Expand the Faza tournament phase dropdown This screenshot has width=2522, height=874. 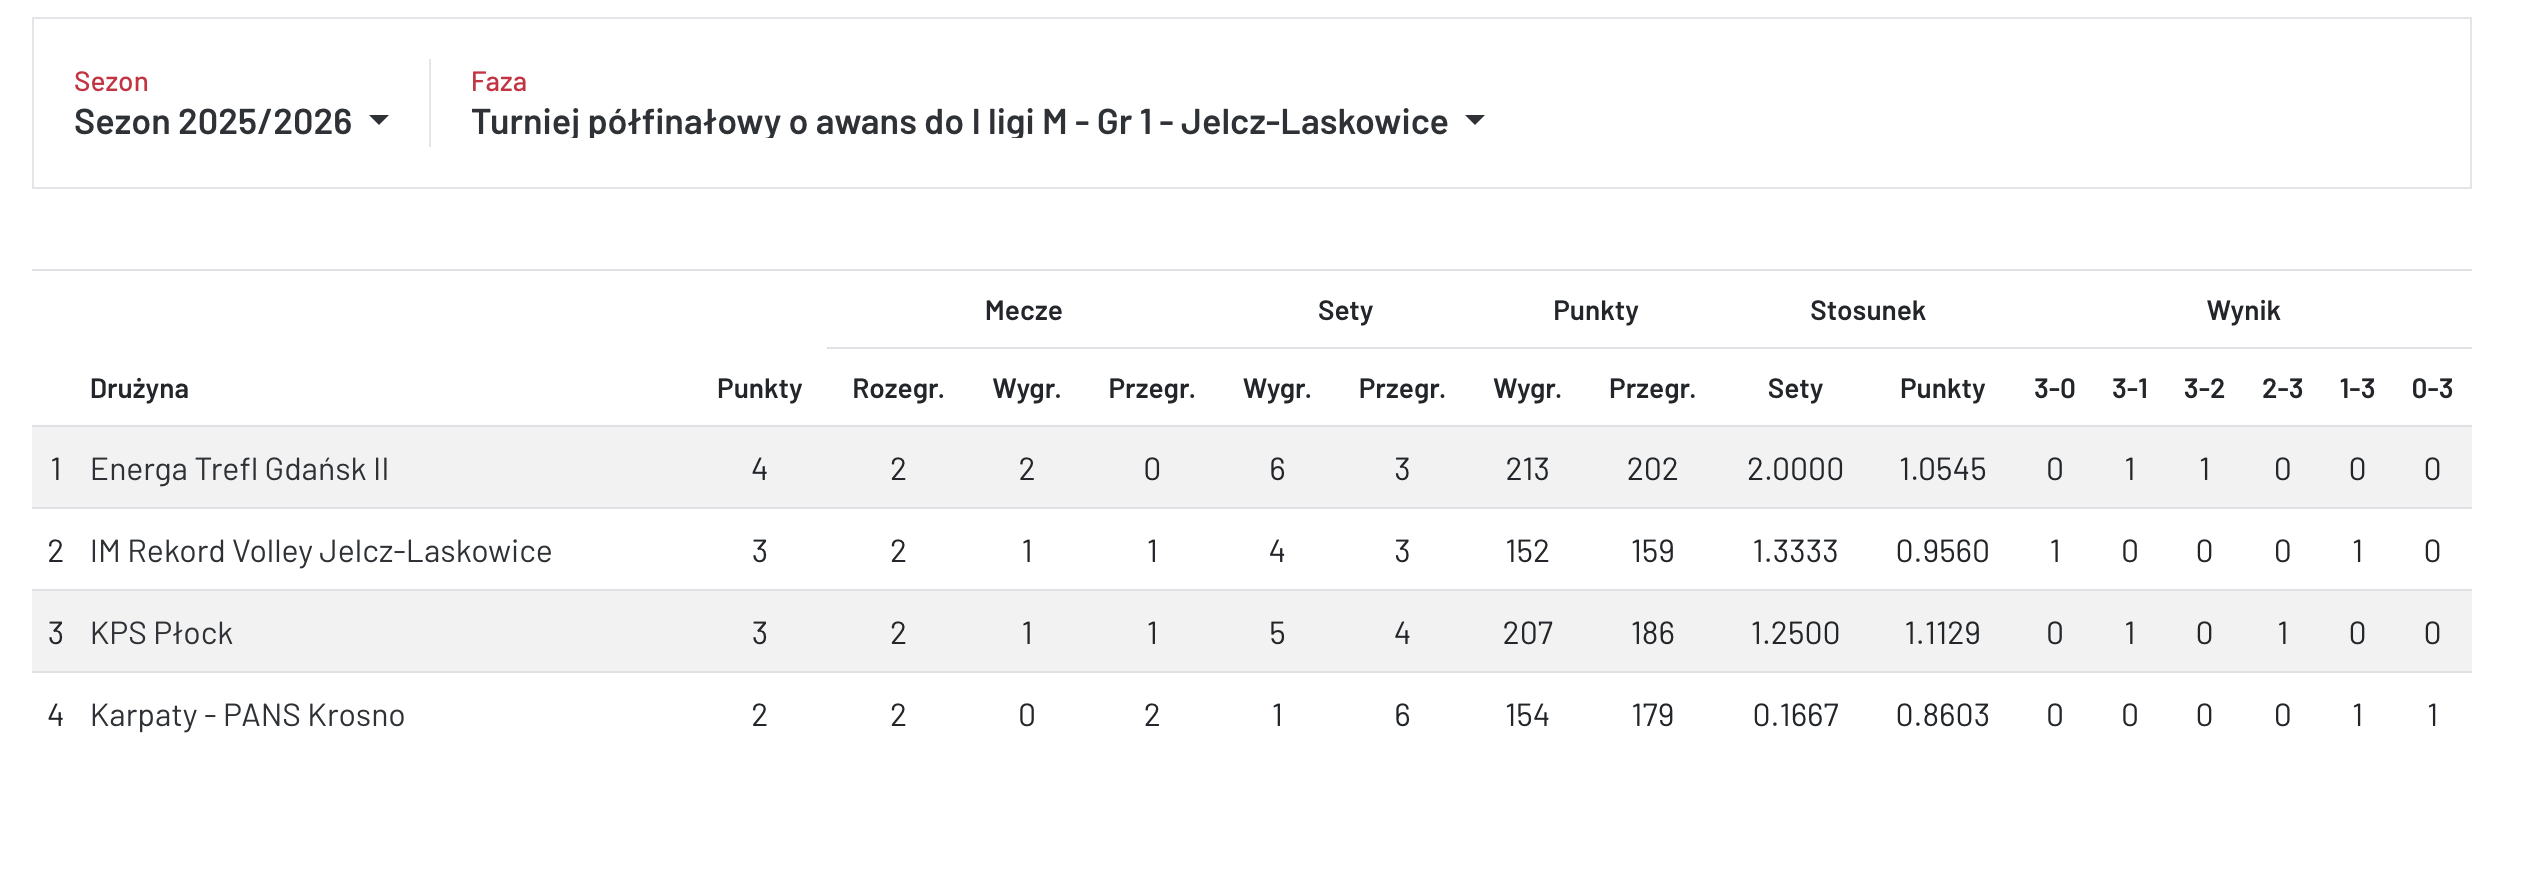959,122
